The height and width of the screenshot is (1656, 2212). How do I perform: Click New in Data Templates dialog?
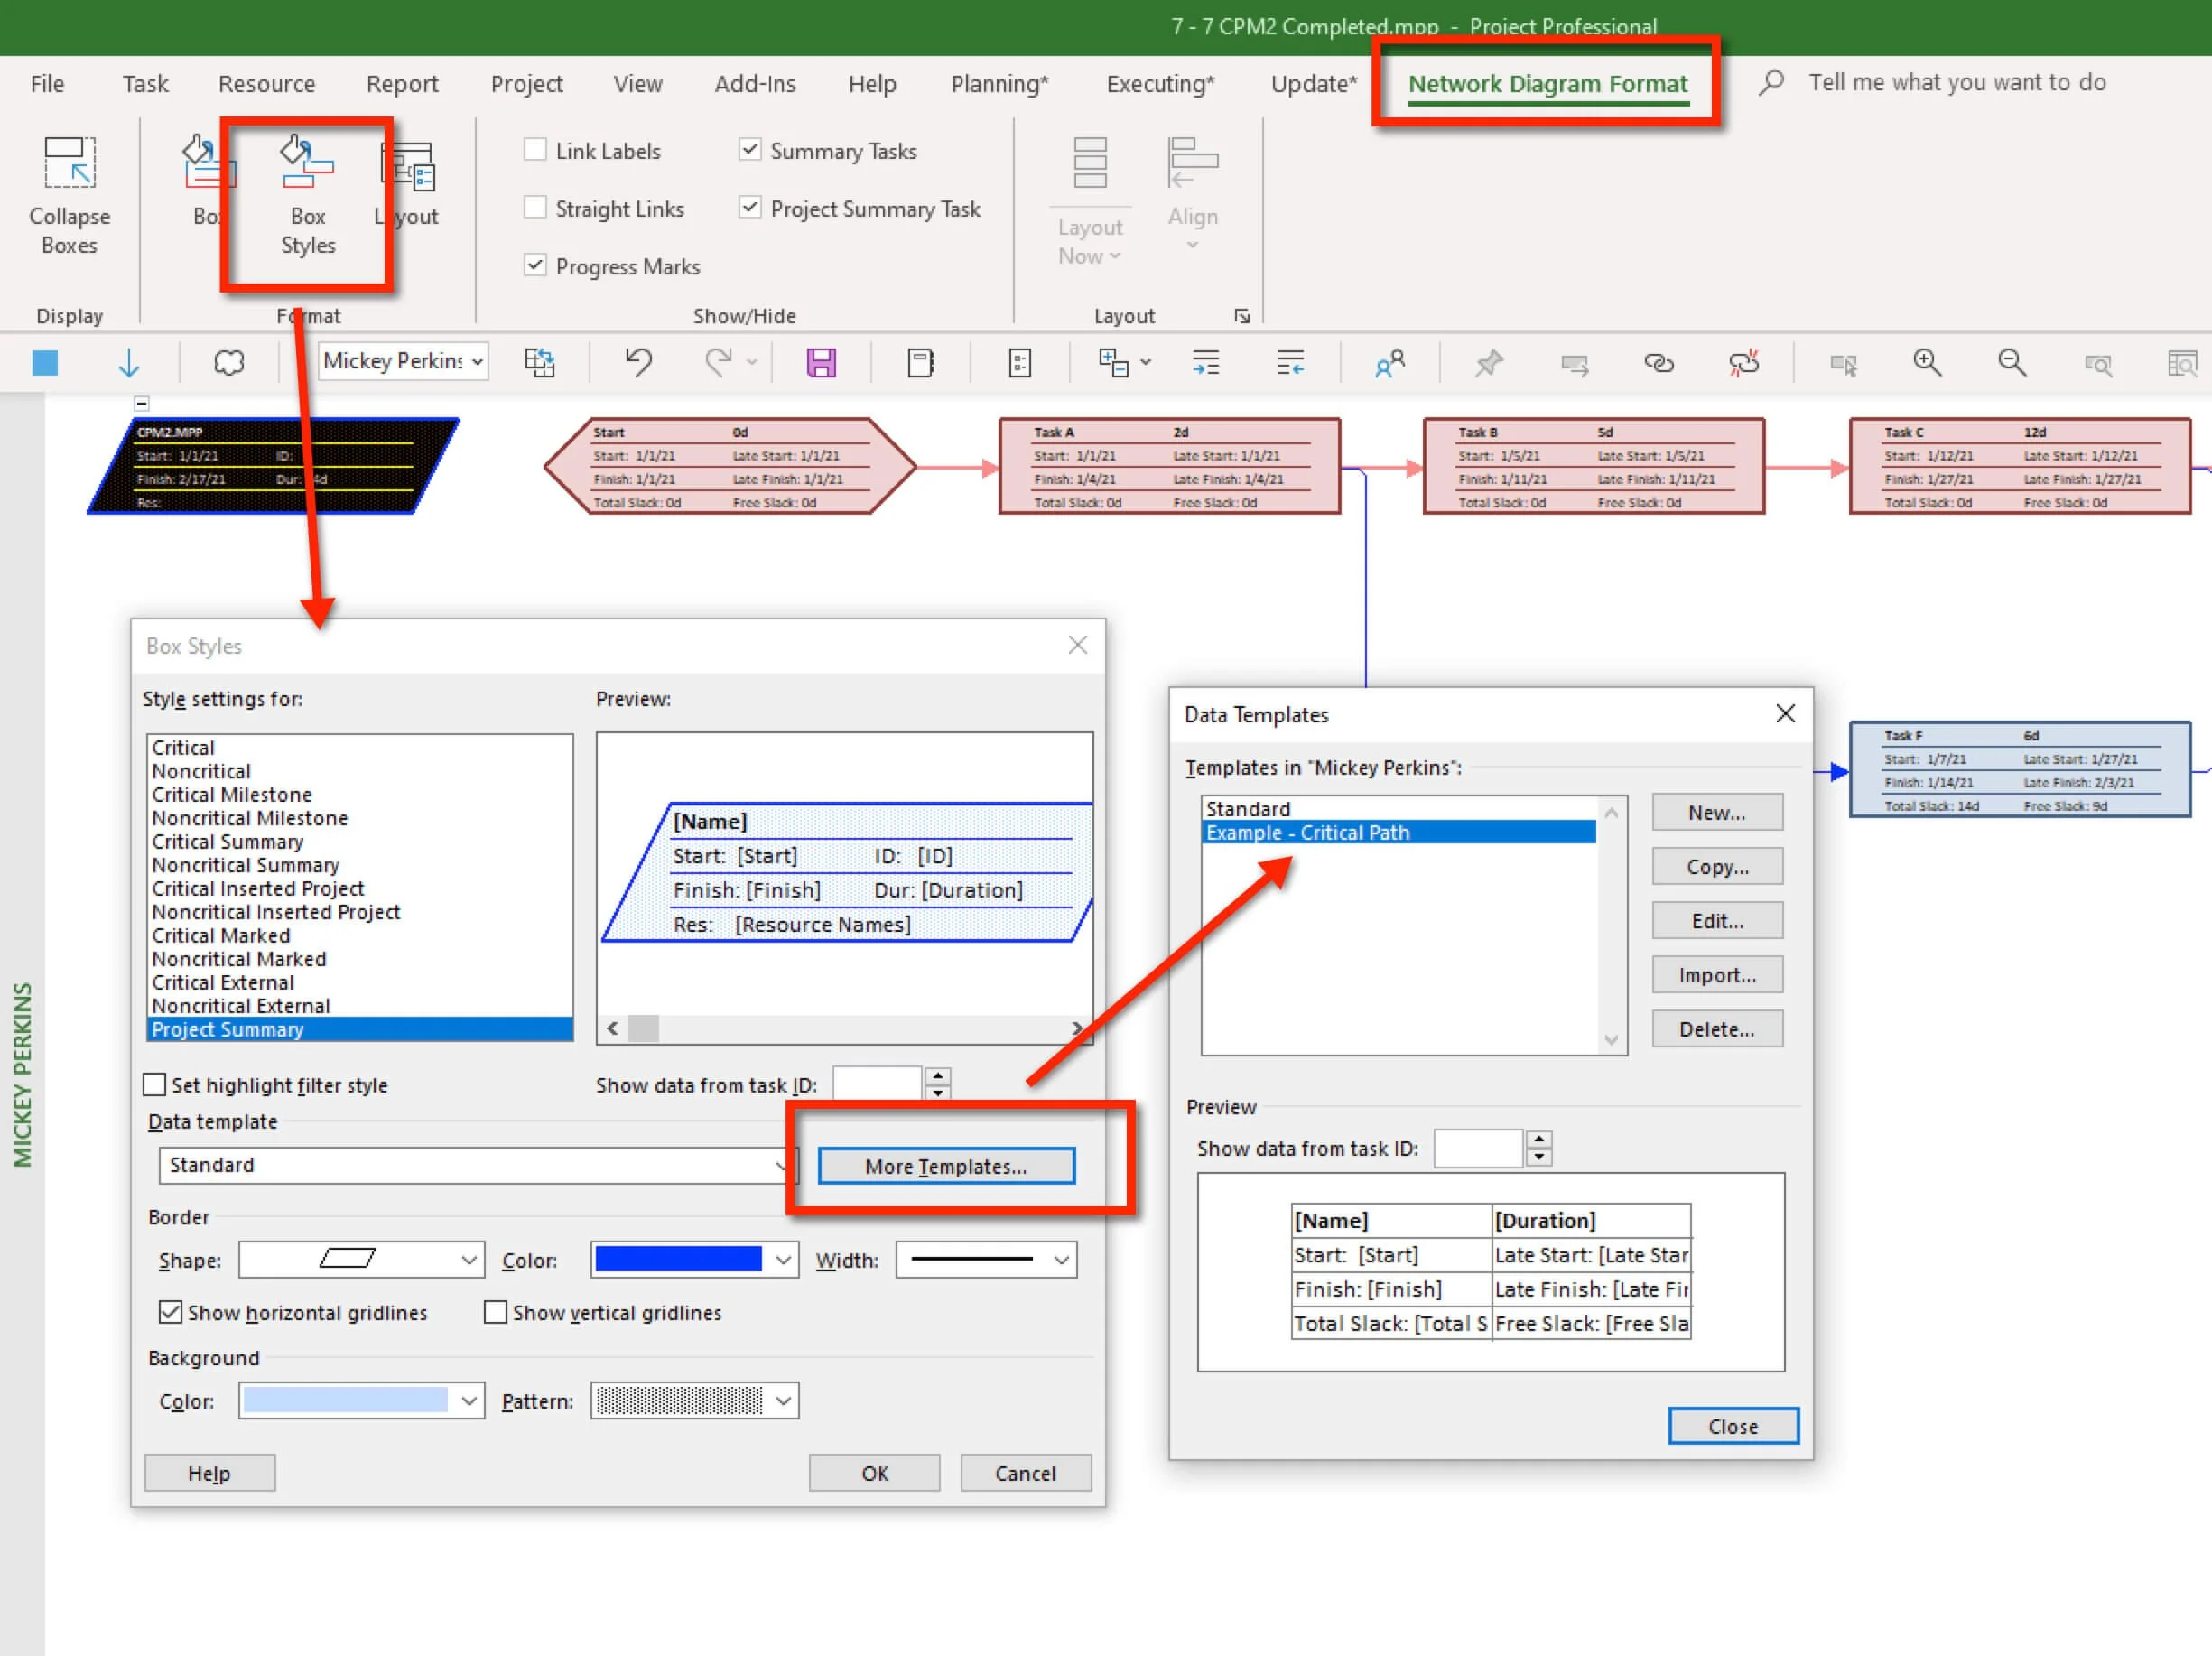[1717, 813]
